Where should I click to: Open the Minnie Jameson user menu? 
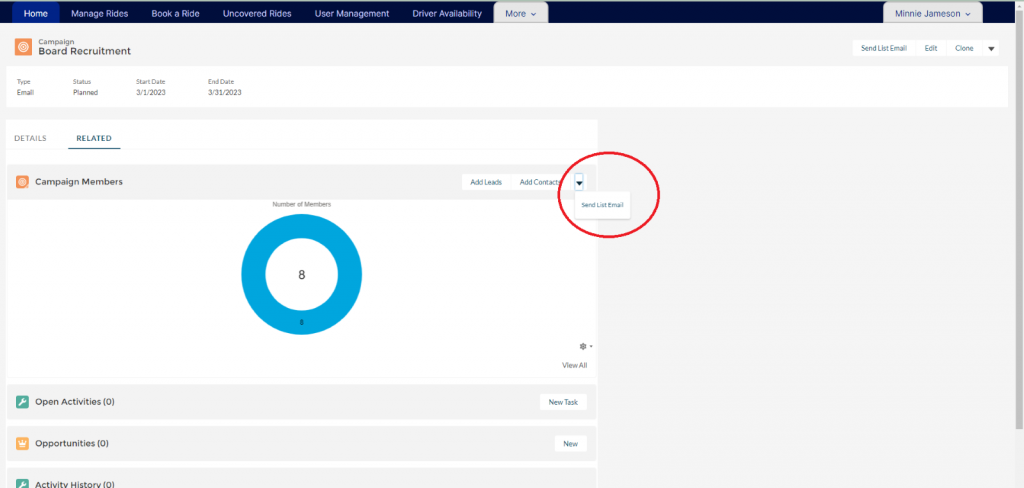tap(932, 14)
